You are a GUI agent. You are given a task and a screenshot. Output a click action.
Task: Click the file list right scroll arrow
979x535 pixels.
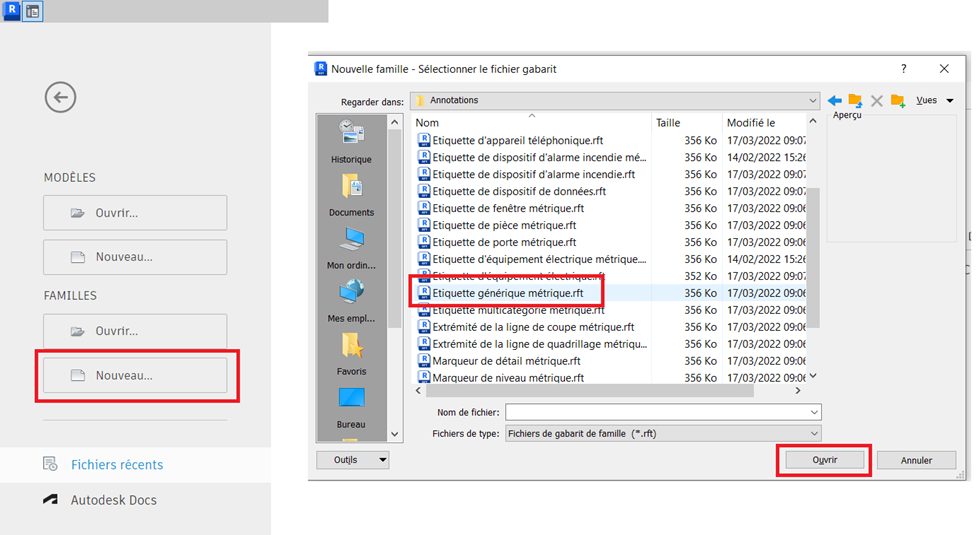(x=797, y=391)
